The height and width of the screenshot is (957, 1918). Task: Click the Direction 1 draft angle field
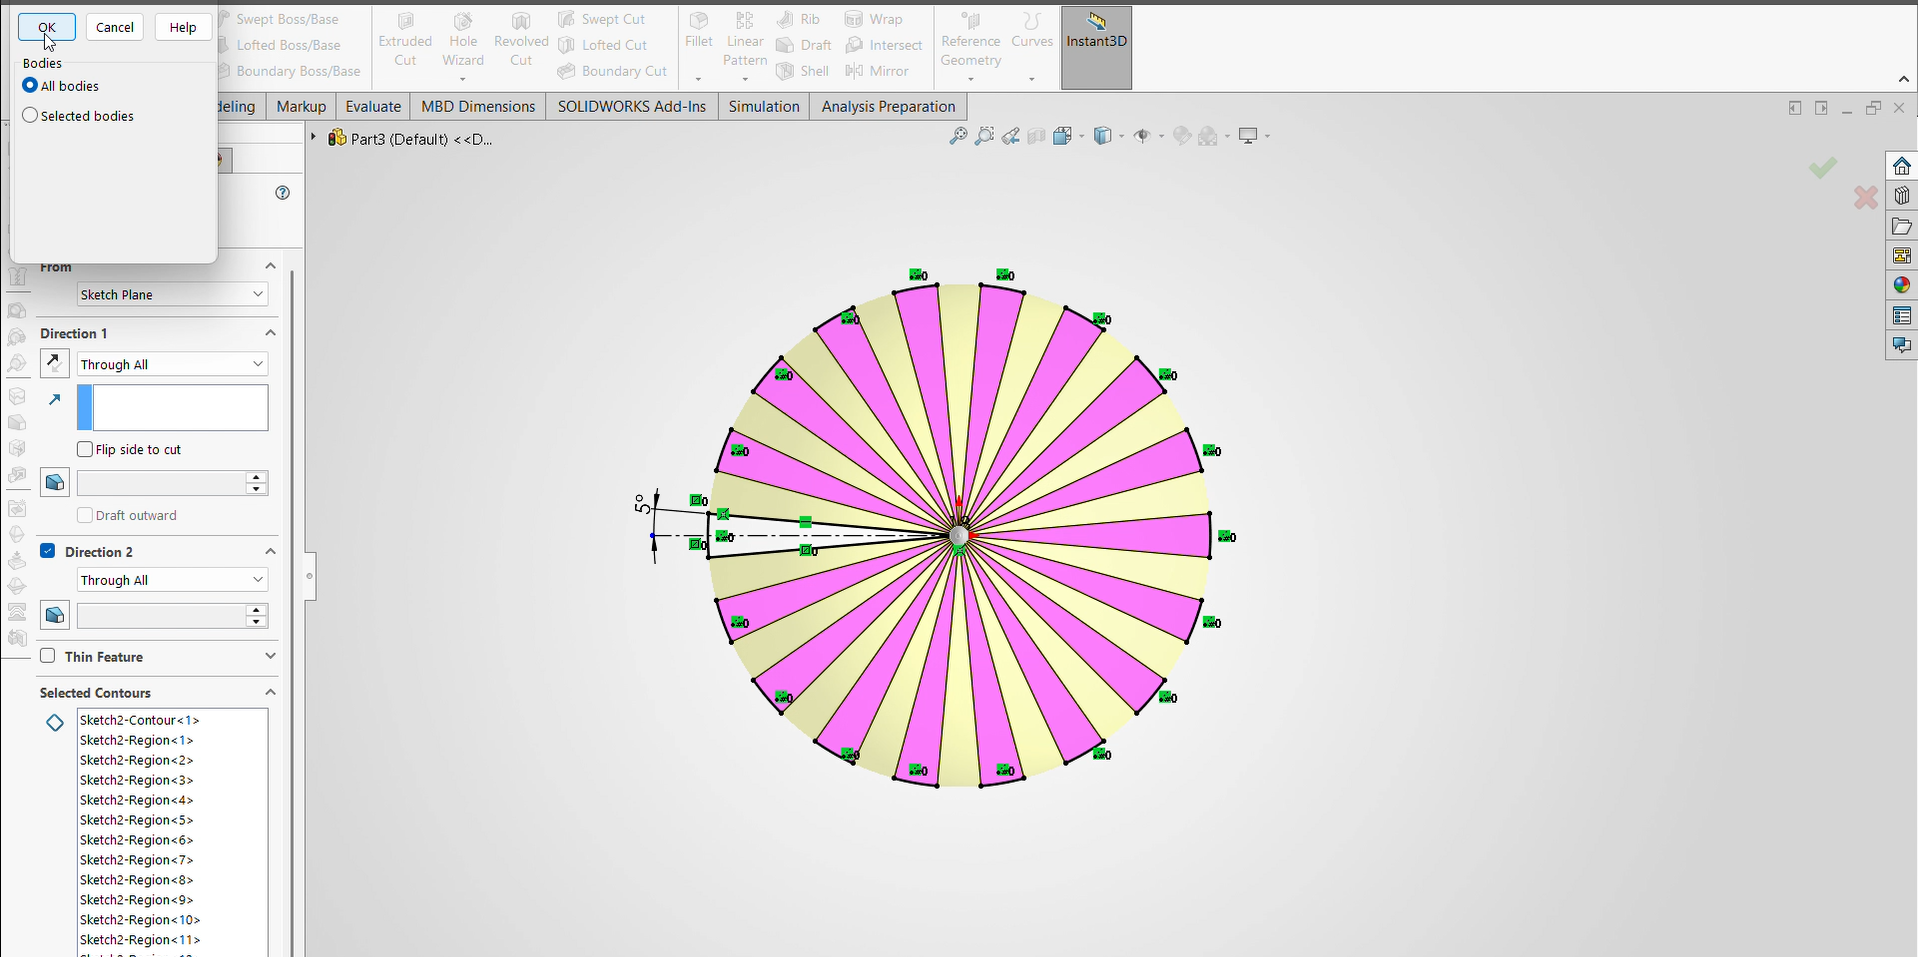[x=161, y=483]
